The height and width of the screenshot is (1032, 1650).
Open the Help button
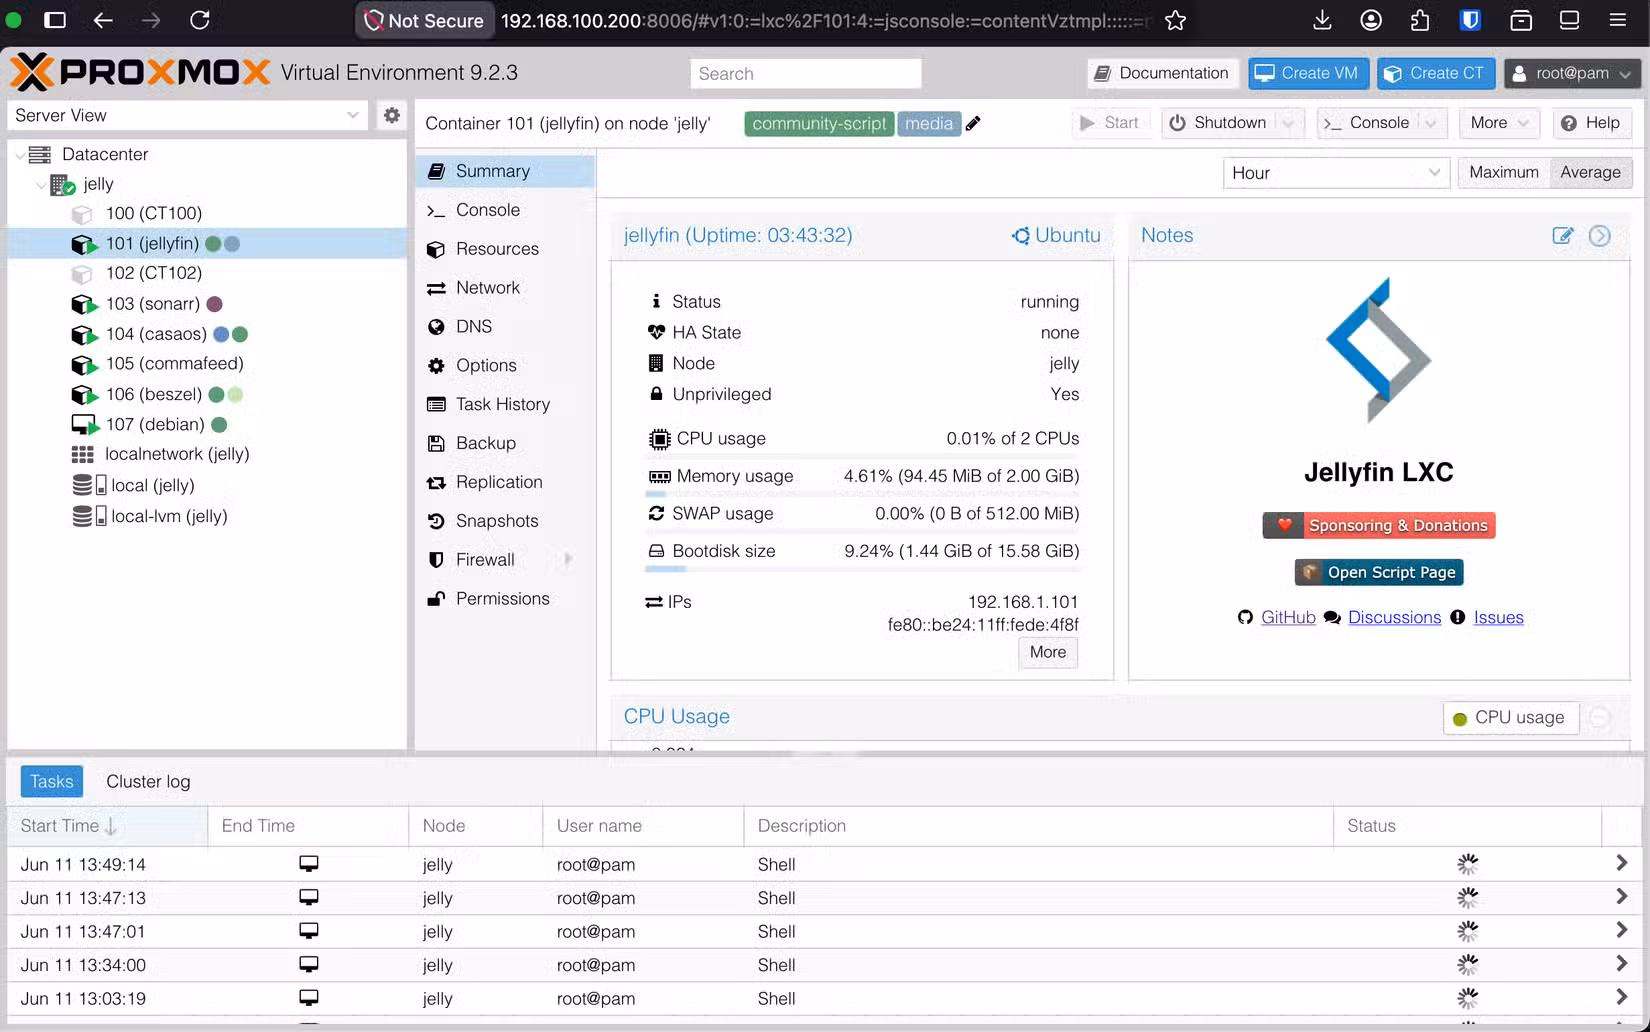click(x=1591, y=123)
